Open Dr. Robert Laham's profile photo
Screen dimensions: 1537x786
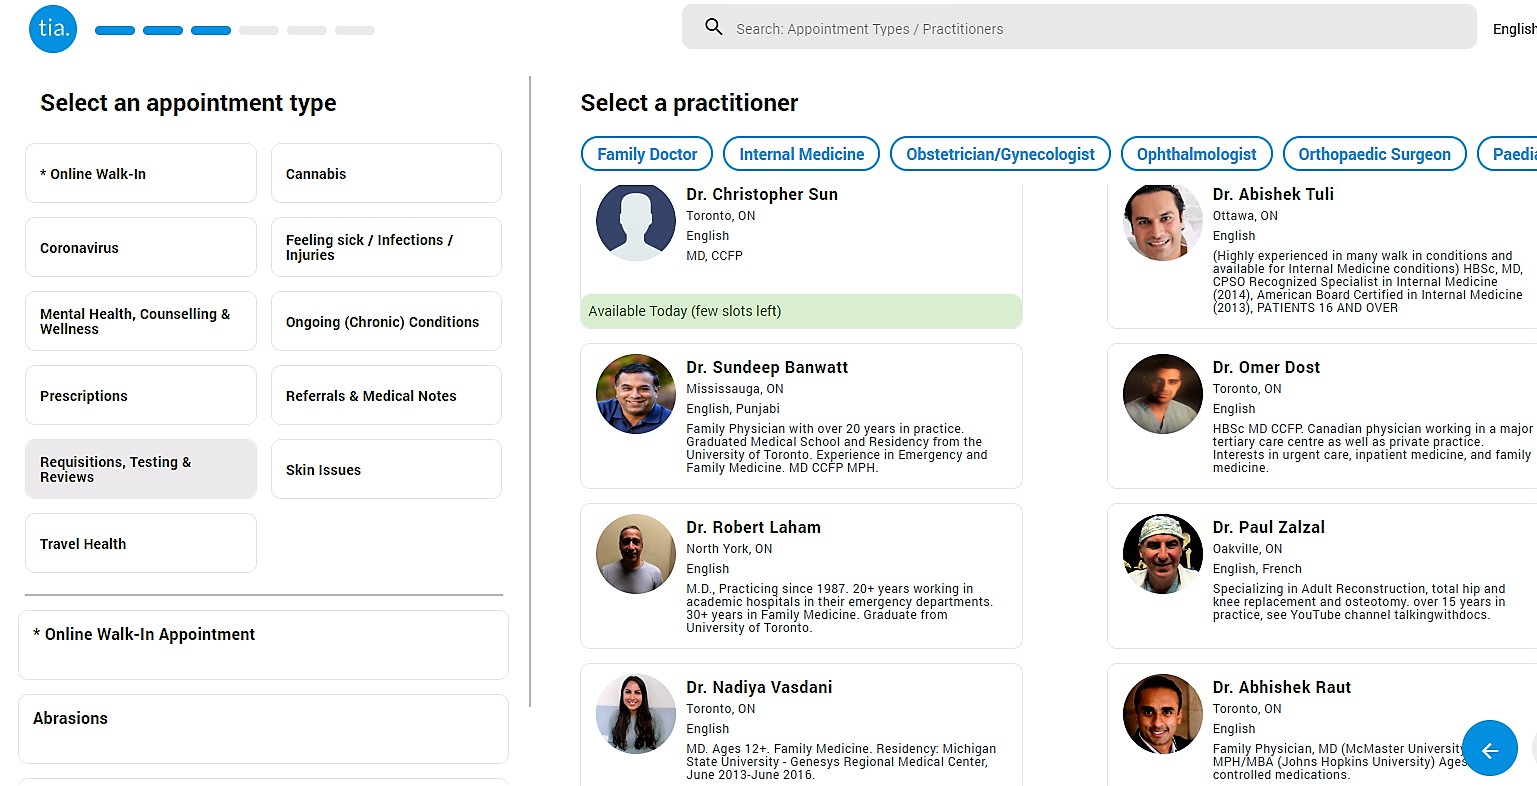point(636,554)
